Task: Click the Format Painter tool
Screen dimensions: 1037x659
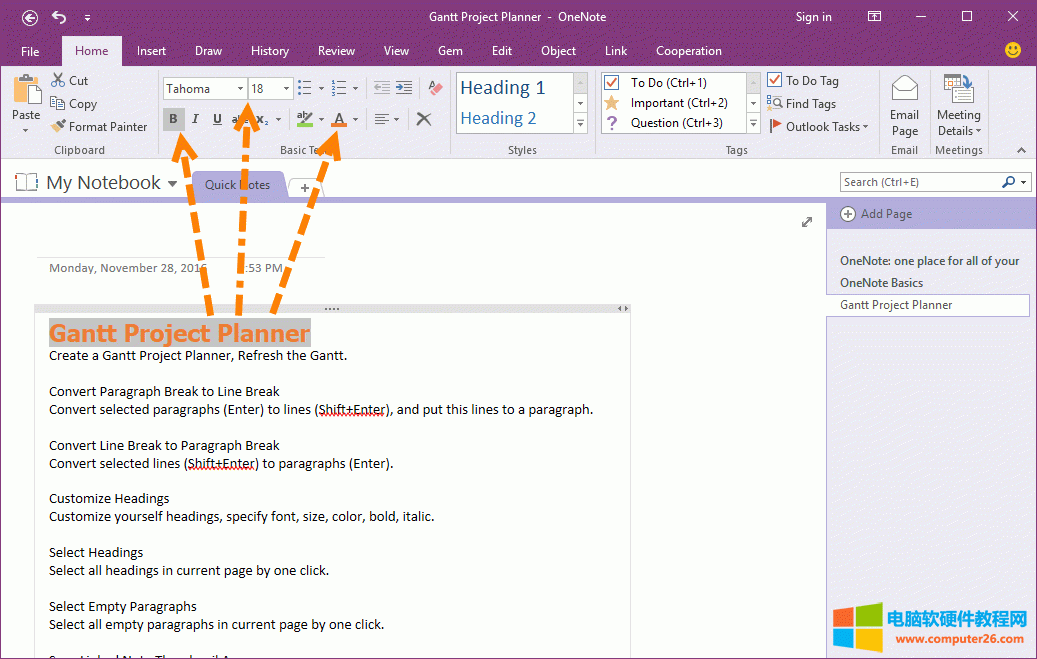Action: click(x=98, y=127)
